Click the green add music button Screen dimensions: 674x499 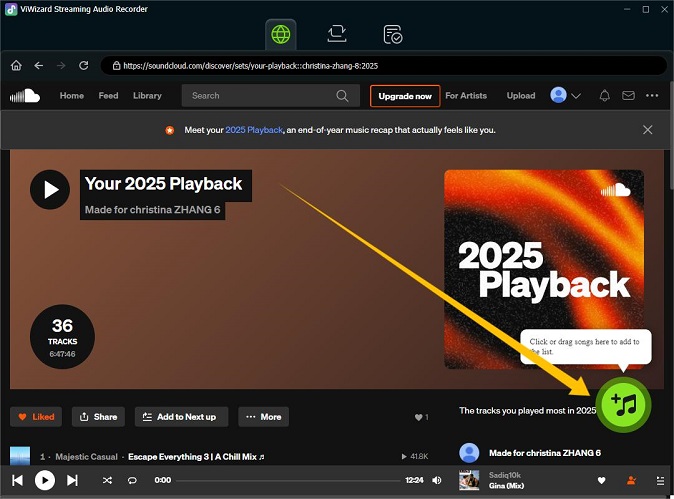point(623,404)
